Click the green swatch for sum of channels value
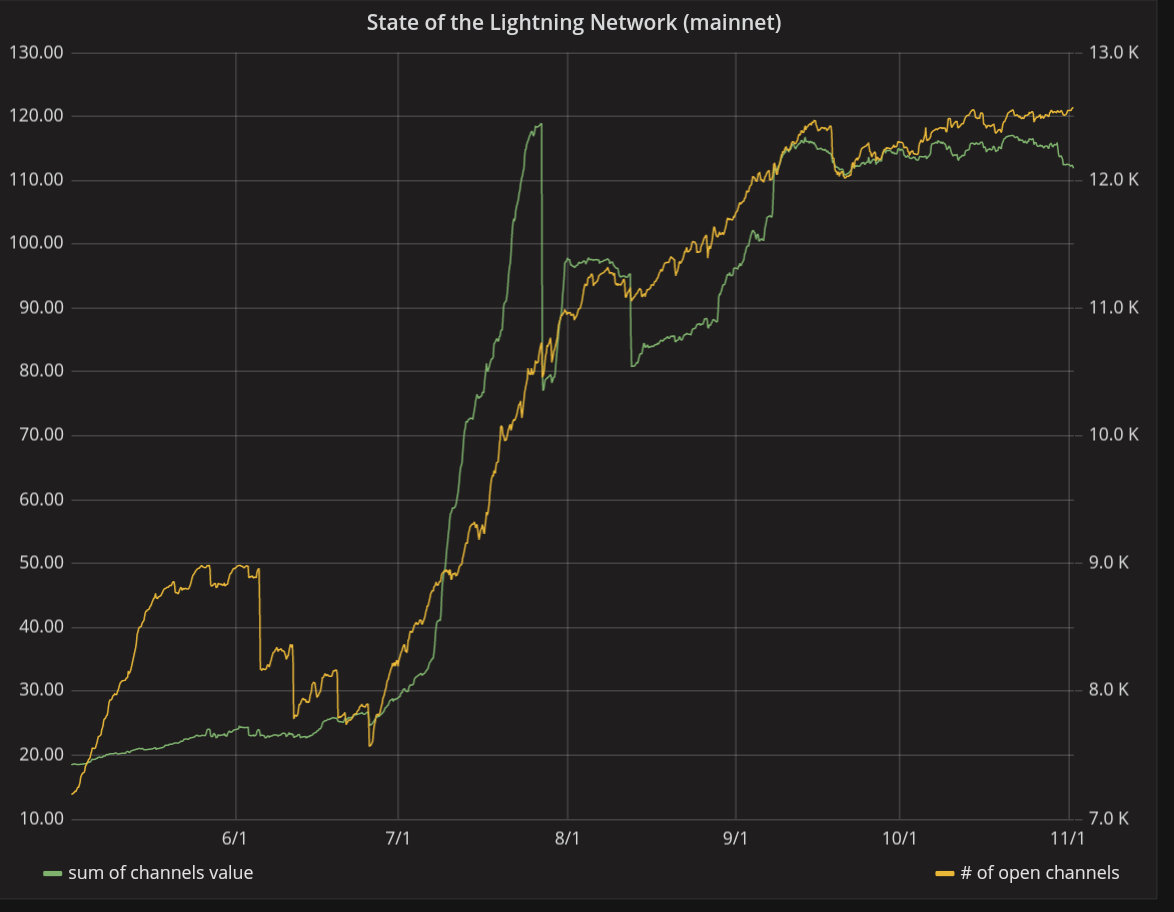Screen dimensions: 1174x912 [x=53, y=874]
